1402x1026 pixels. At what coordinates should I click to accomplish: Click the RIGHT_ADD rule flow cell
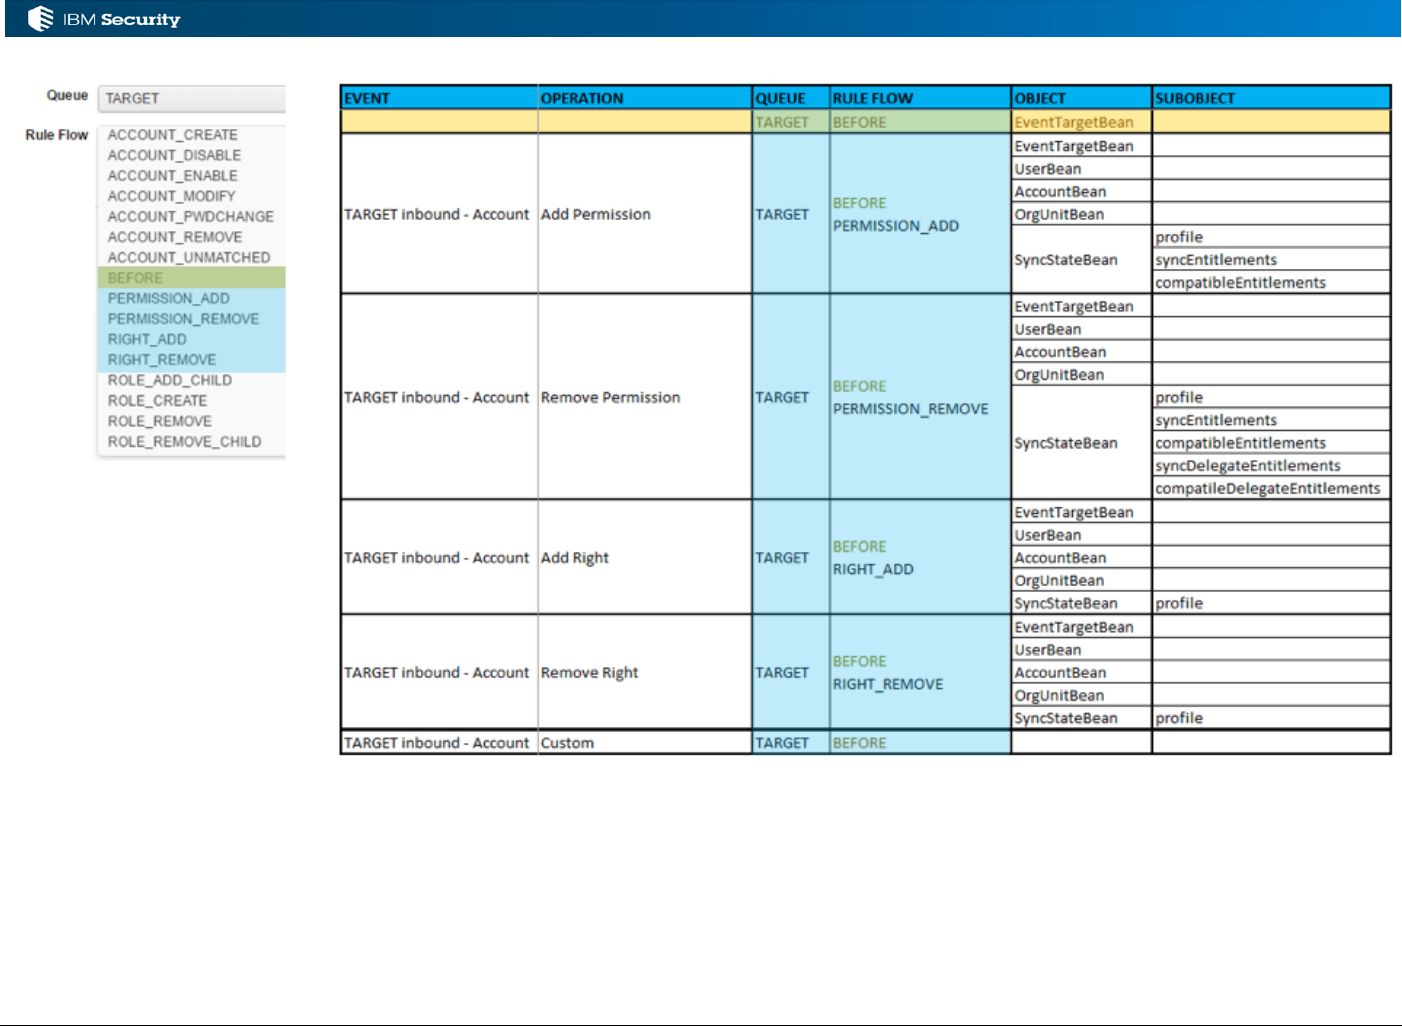pyautogui.click(x=920, y=557)
